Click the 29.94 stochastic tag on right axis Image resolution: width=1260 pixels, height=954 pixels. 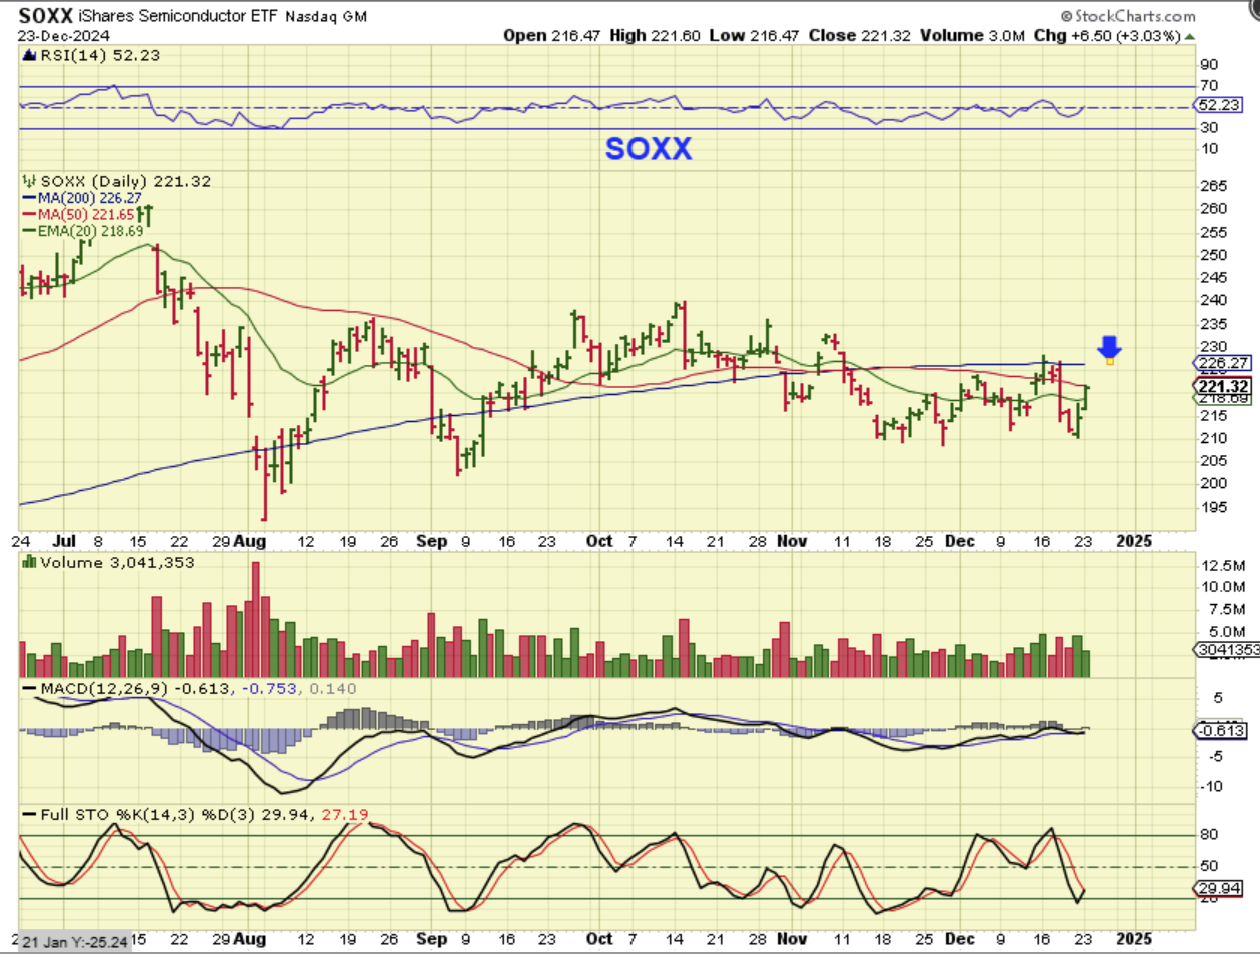pyautogui.click(x=1219, y=888)
